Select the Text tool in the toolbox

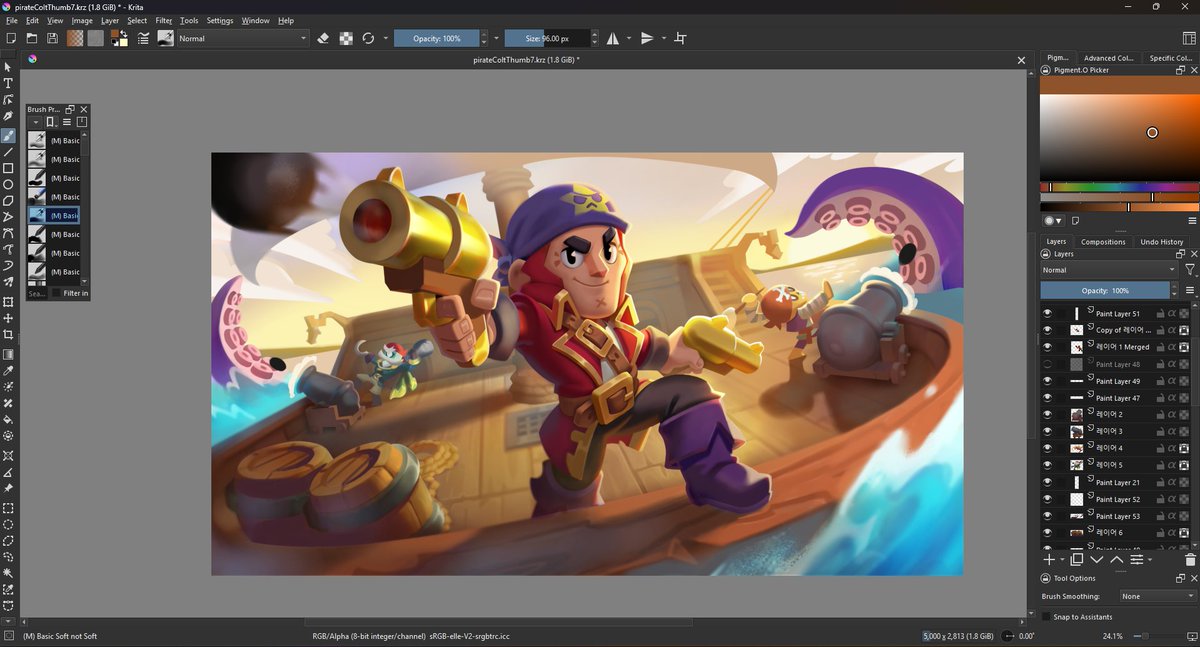tap(8, 84)
